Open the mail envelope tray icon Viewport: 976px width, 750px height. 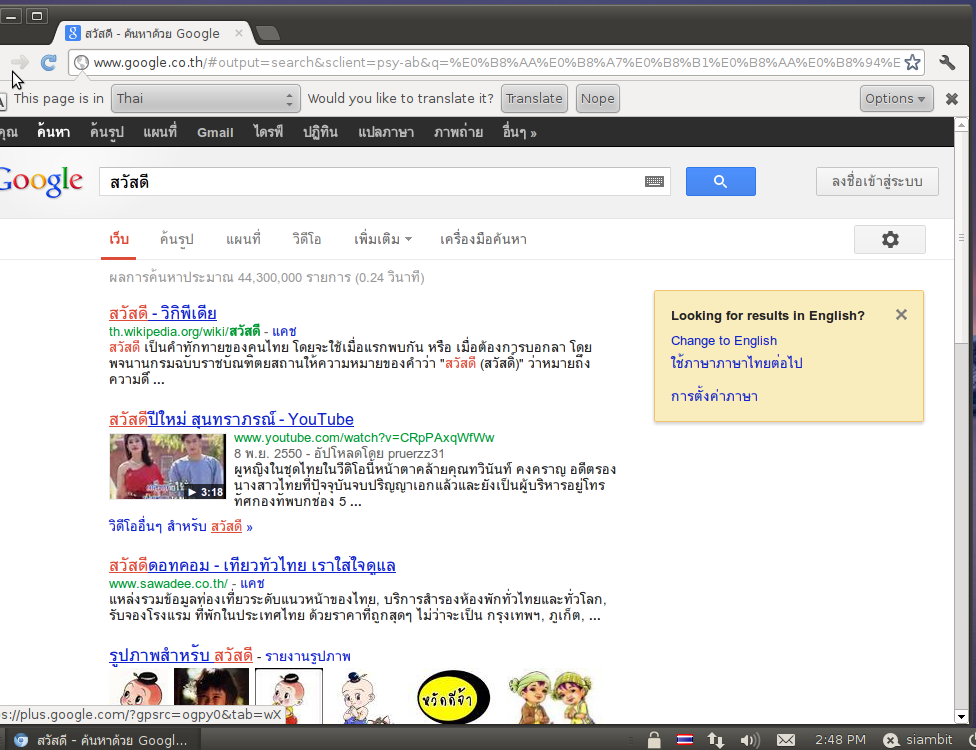(x=786, y=739)
